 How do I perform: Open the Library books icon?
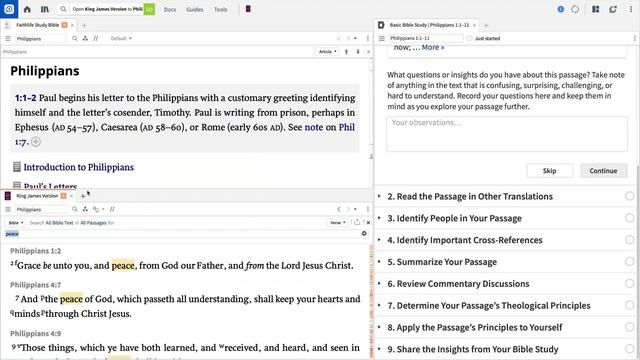click(45, 9)
